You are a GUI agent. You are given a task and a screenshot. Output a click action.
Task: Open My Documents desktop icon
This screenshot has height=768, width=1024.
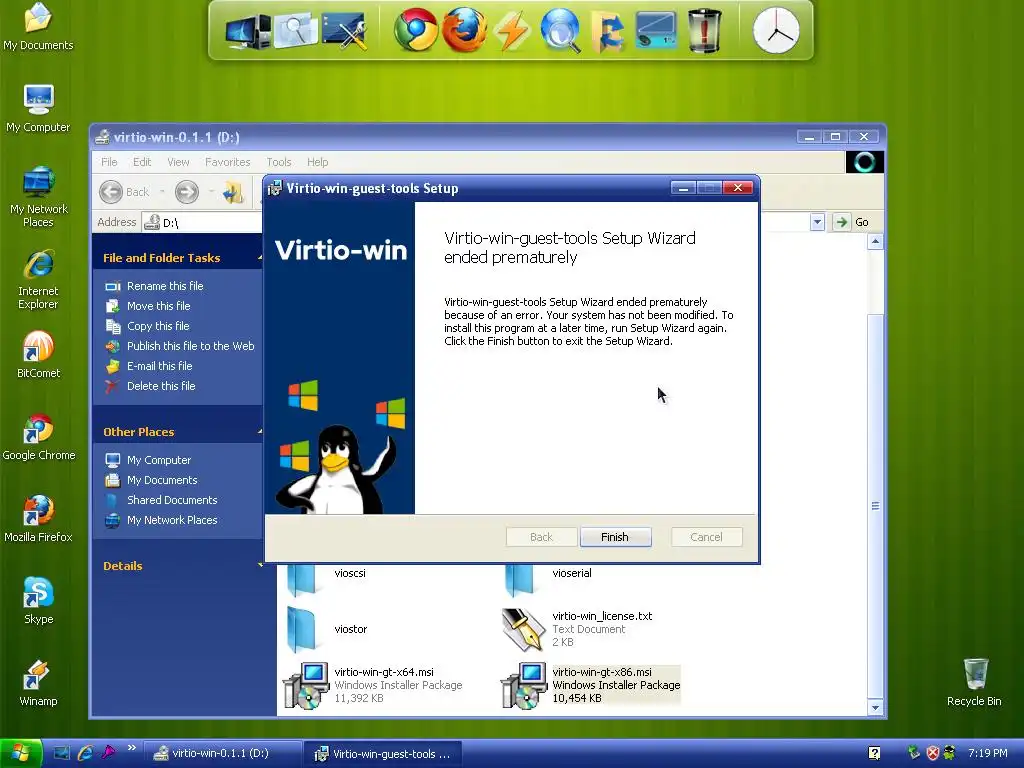pyautogui.click(x=38, y=26)
